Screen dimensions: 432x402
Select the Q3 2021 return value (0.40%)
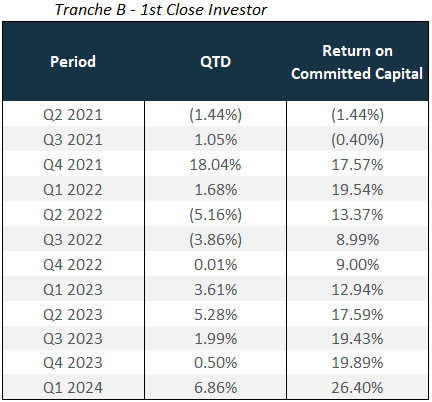click(x=358, y=140)
